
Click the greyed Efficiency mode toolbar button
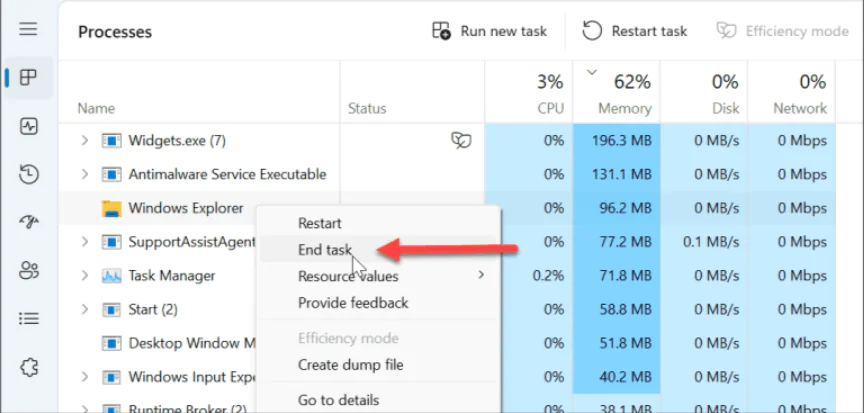(x=782, y=31)
